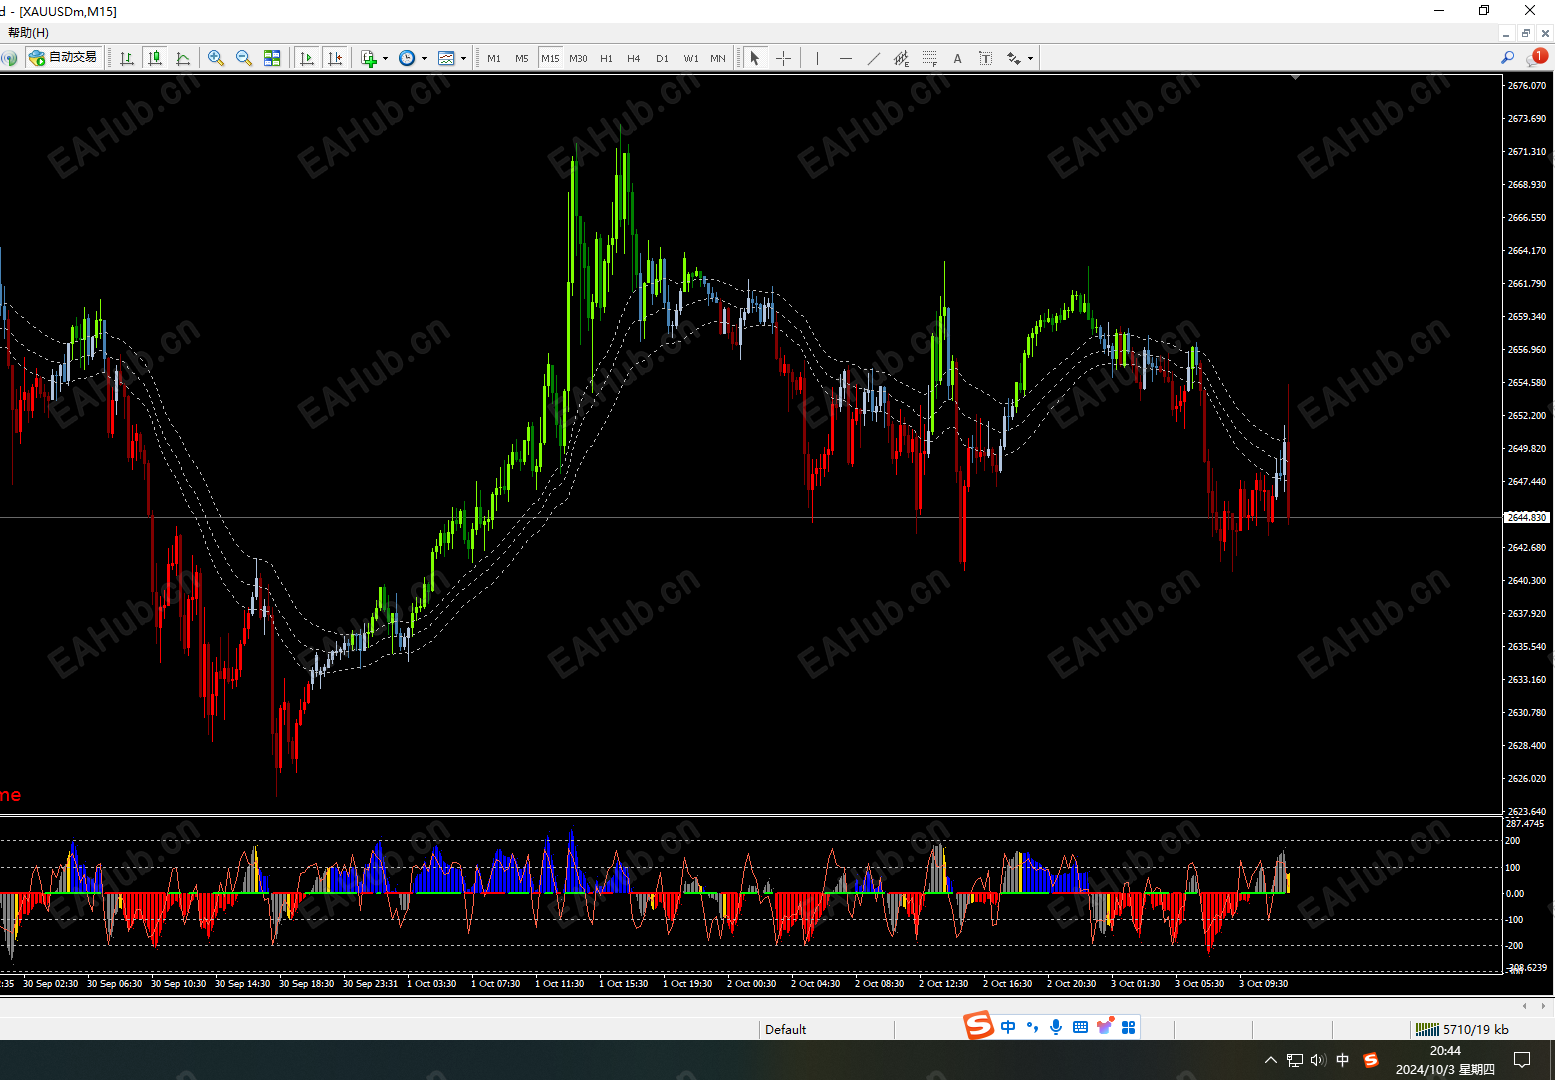
Task: Open the chart templates button
Action: pos(446,58)
